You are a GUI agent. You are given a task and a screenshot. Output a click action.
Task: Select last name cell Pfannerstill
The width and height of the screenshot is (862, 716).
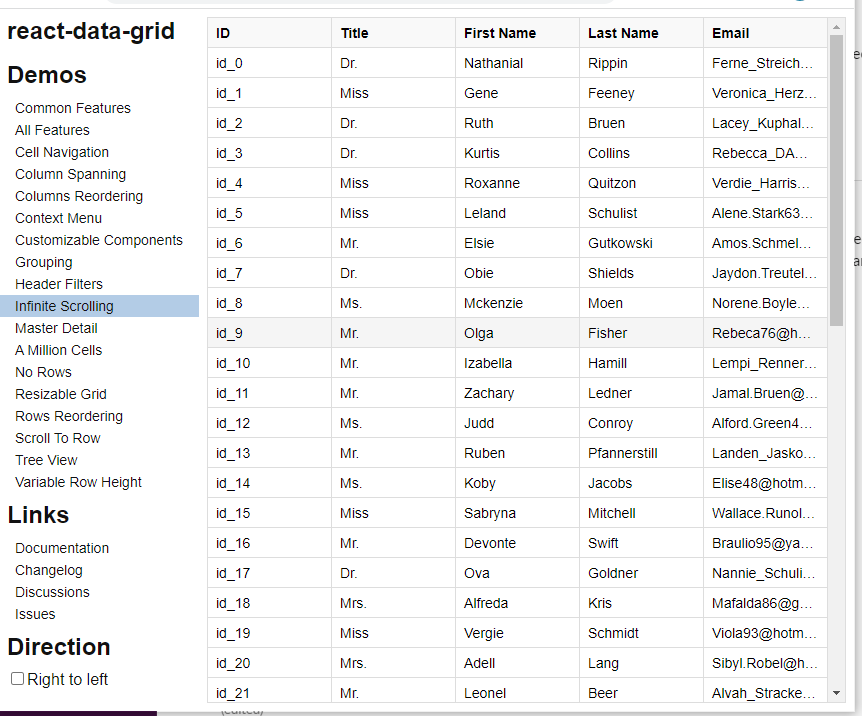[642, 453]
